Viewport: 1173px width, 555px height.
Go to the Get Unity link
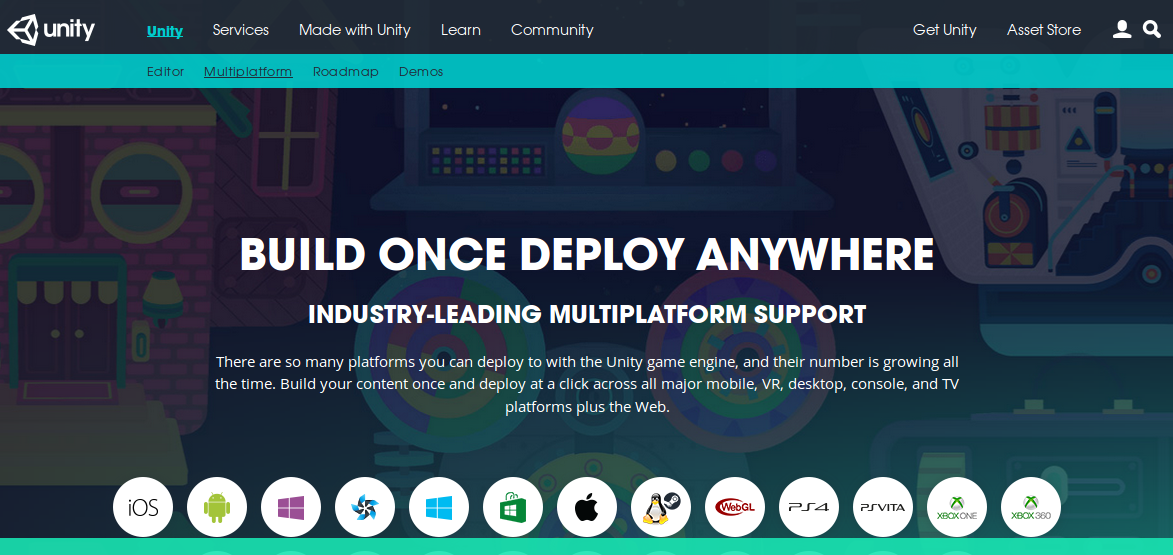tap(945, 30)
